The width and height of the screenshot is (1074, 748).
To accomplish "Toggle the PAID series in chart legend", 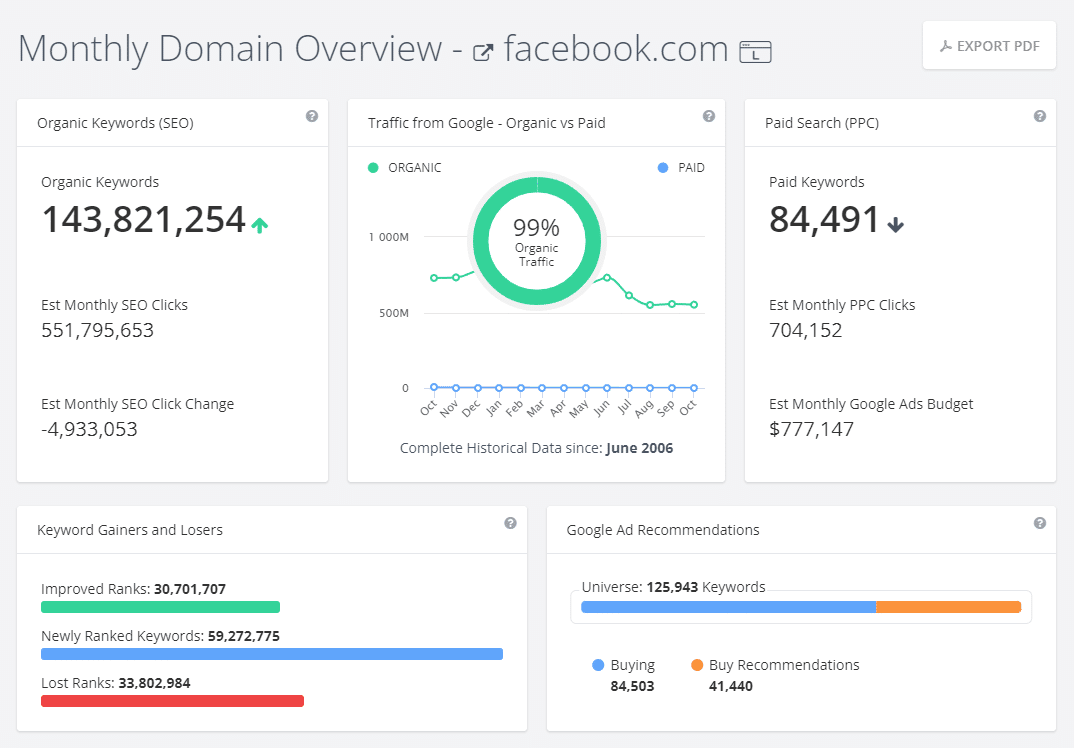I will coord(682,168).
